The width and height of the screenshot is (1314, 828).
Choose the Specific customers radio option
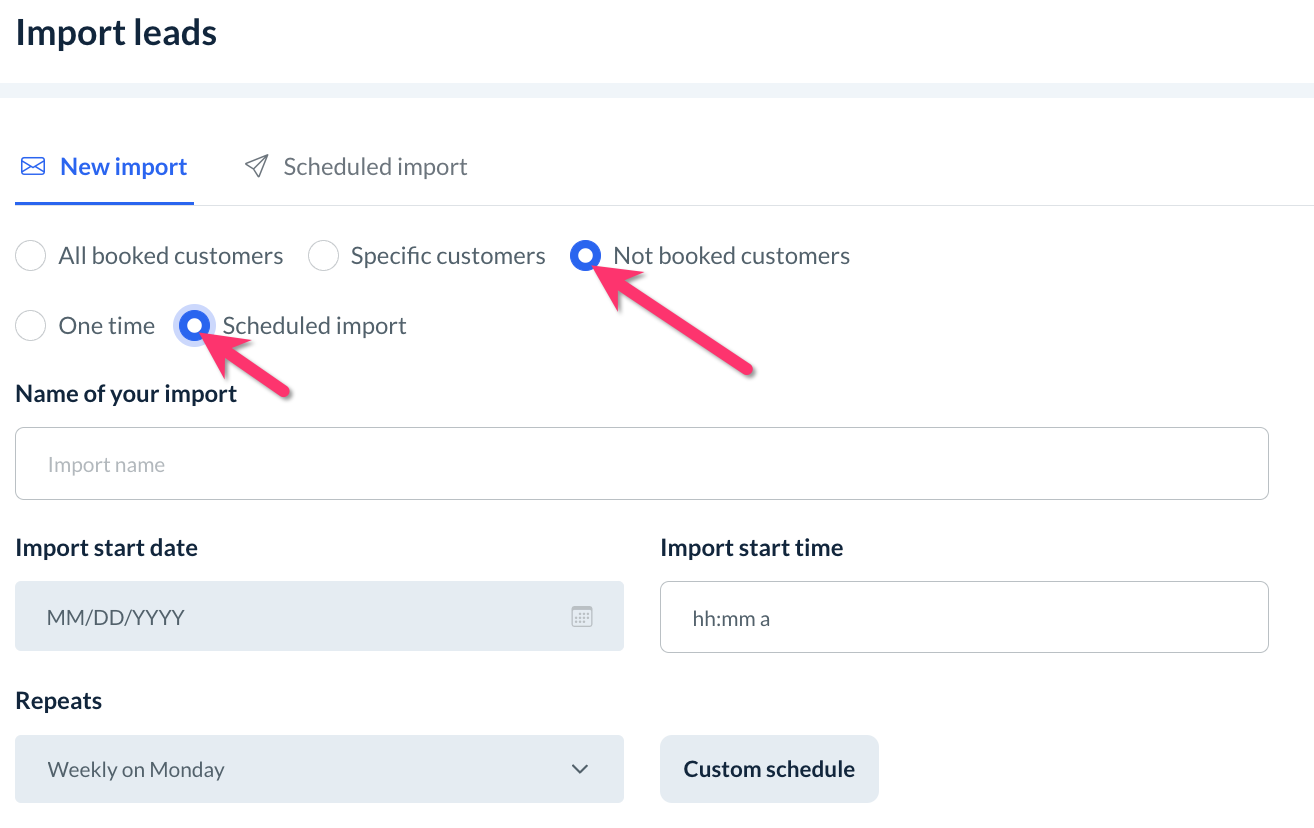[323, 256]
